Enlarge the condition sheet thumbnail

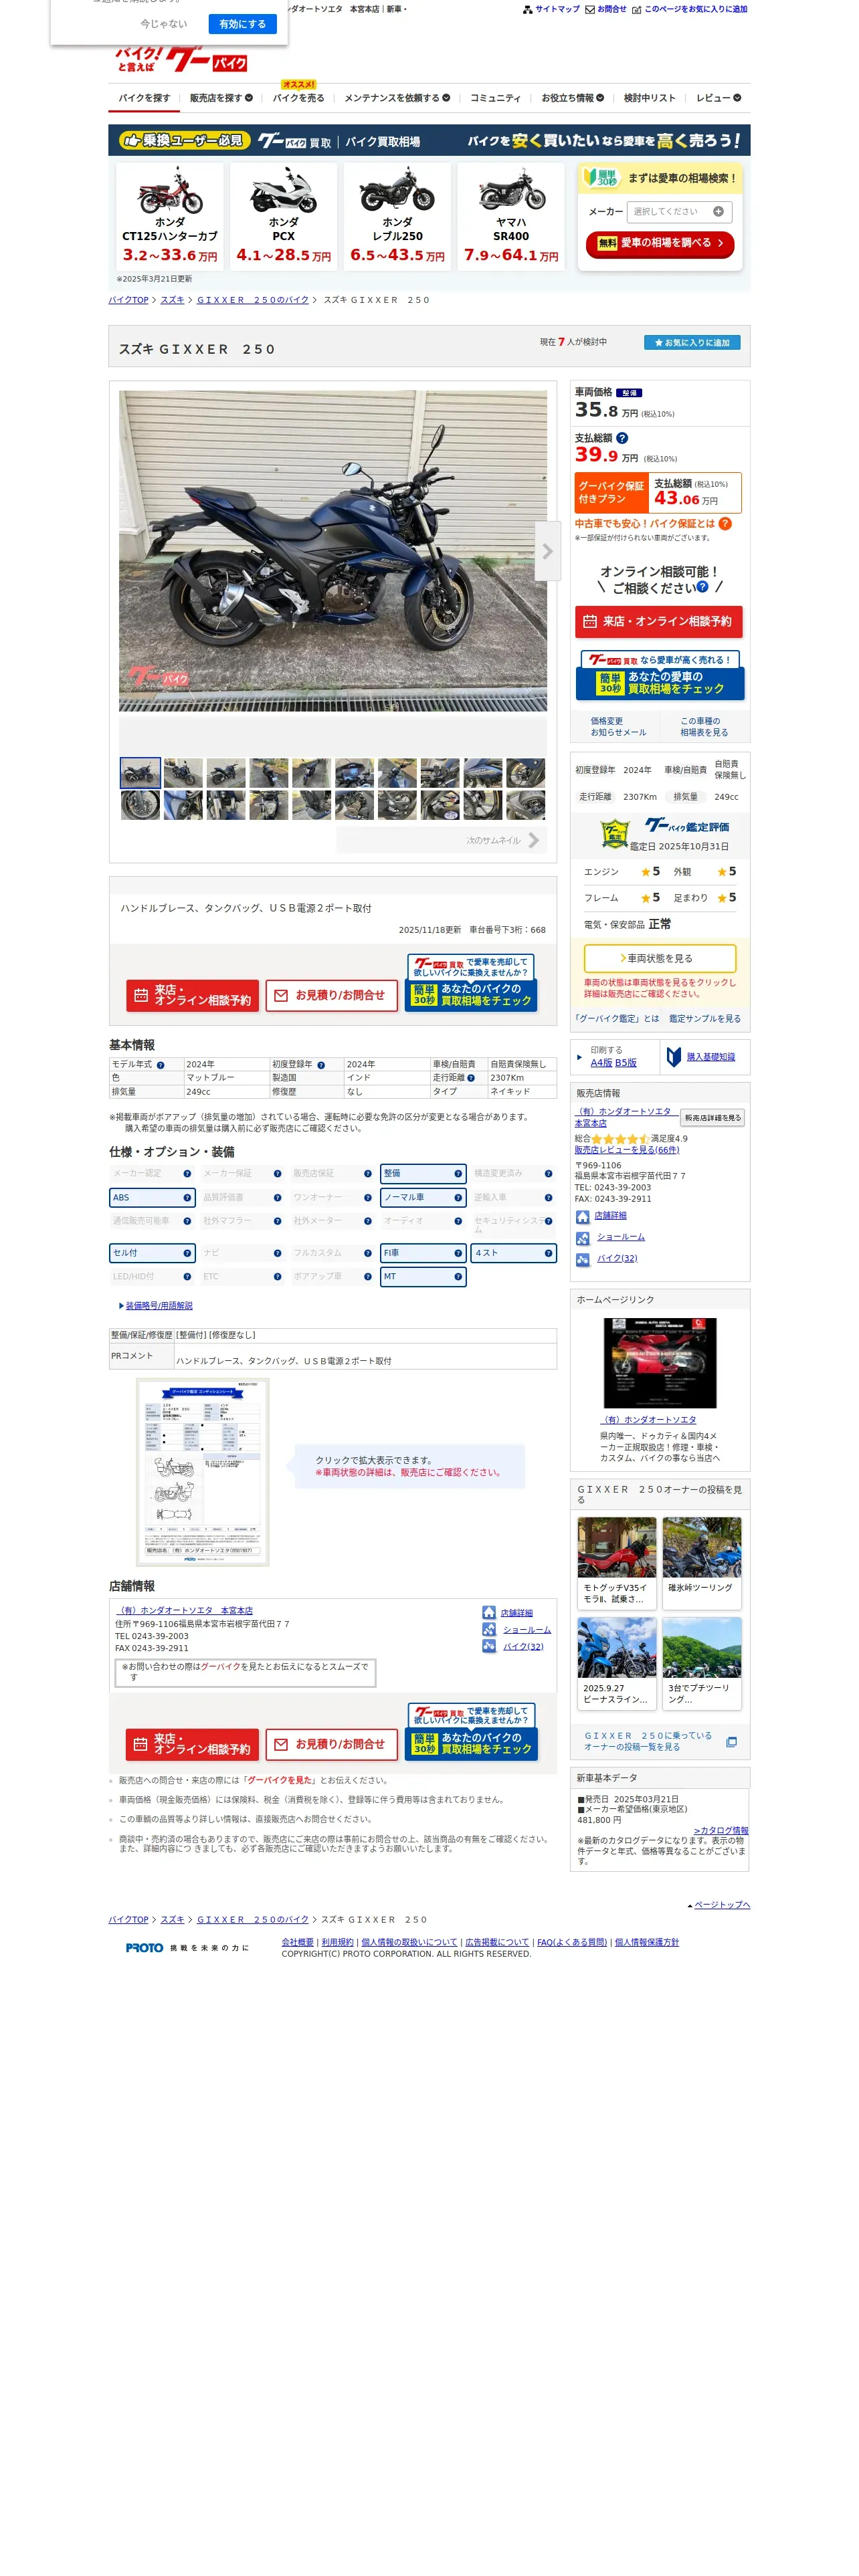point(203,1471)
